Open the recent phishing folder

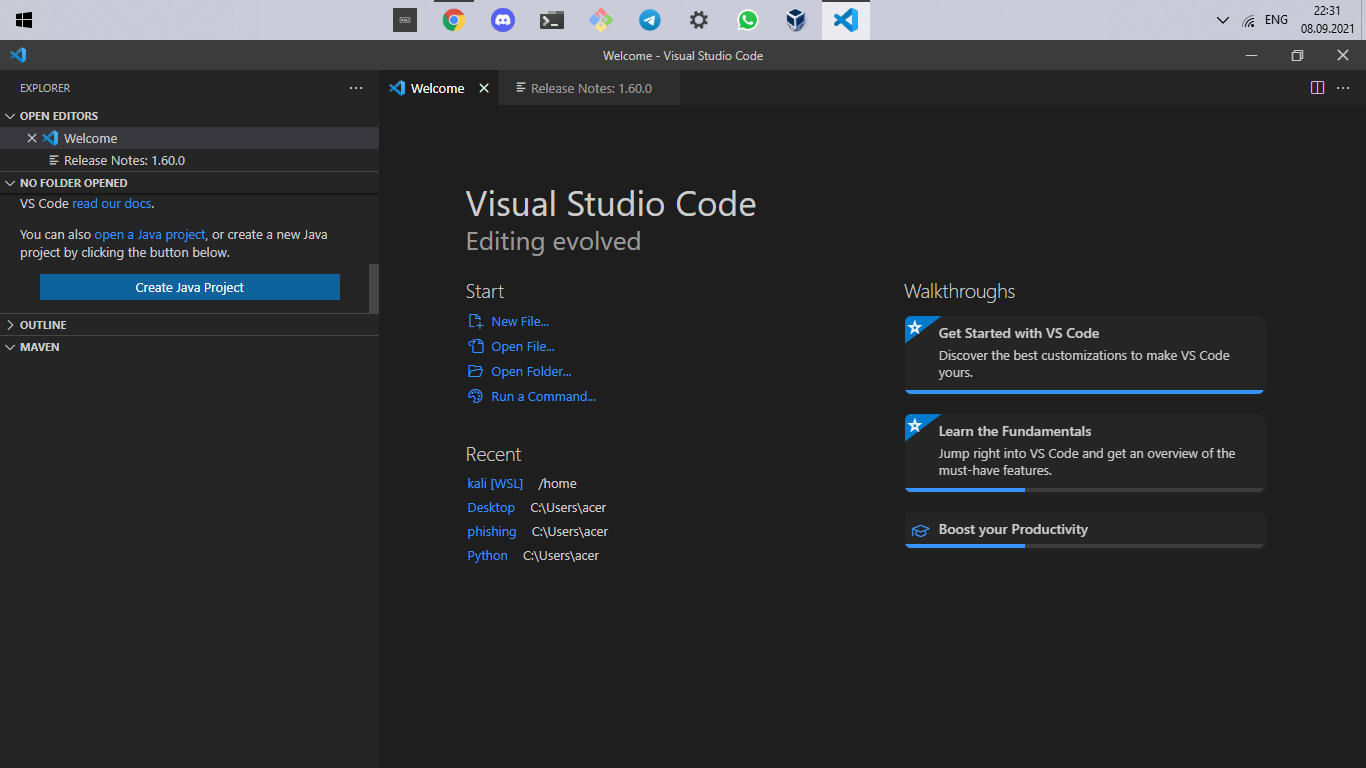point(492,532)
